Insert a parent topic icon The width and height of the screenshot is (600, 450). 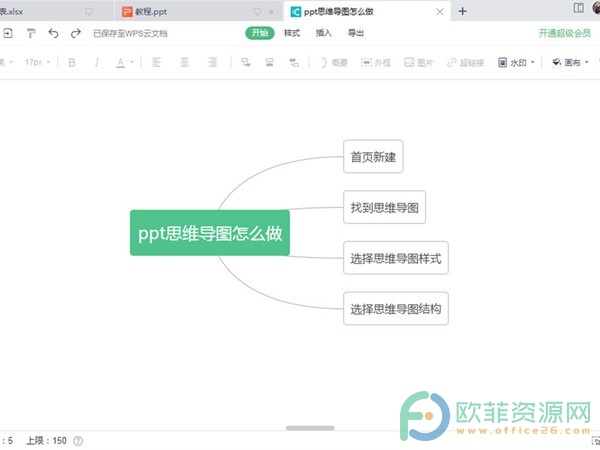(x=294, y=62)
